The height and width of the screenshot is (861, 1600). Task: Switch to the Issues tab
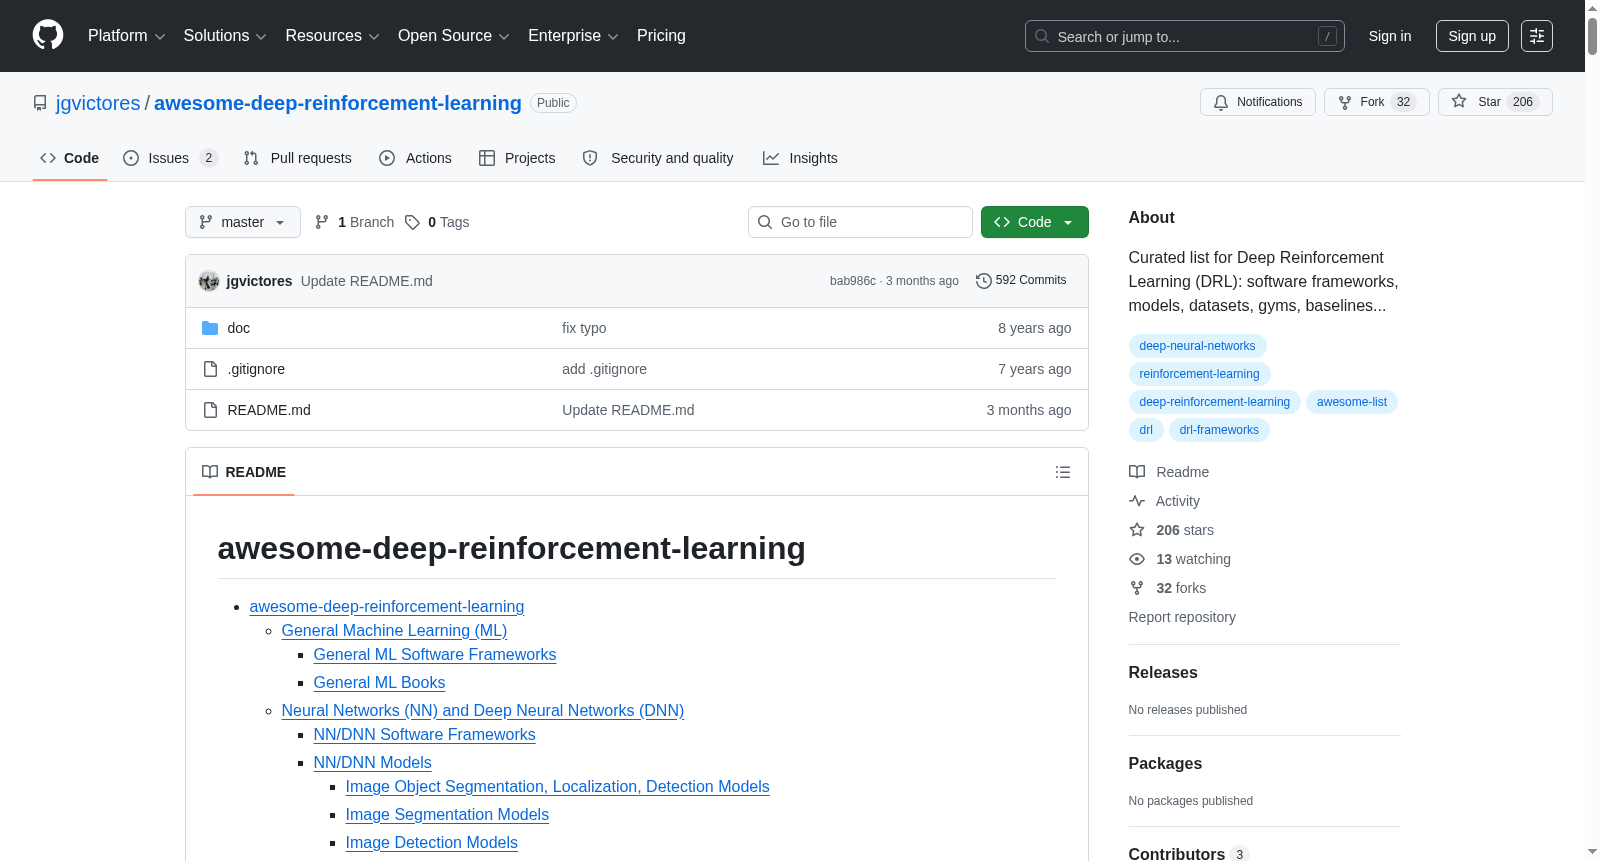coord(170,158)
